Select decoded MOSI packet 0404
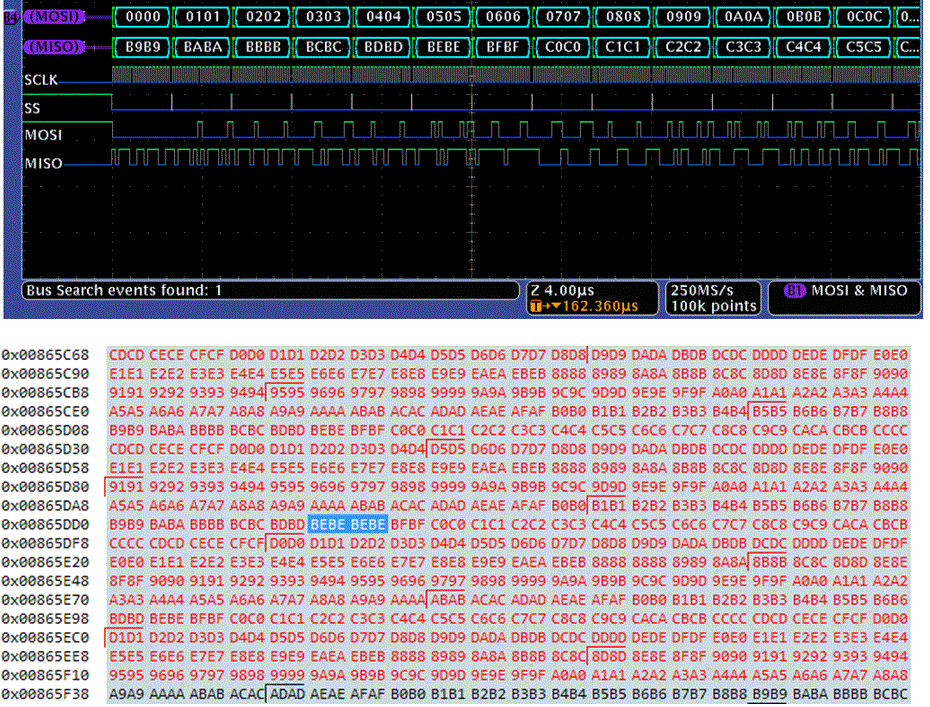 click(383, 17)
